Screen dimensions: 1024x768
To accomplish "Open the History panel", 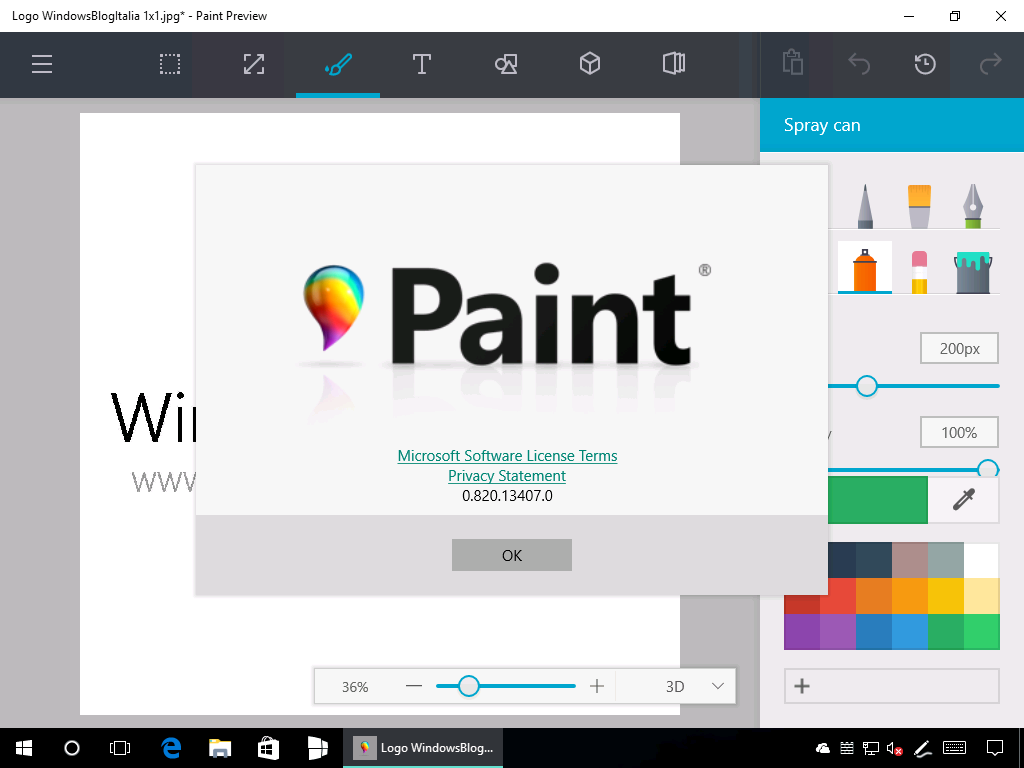I will 923,64.
